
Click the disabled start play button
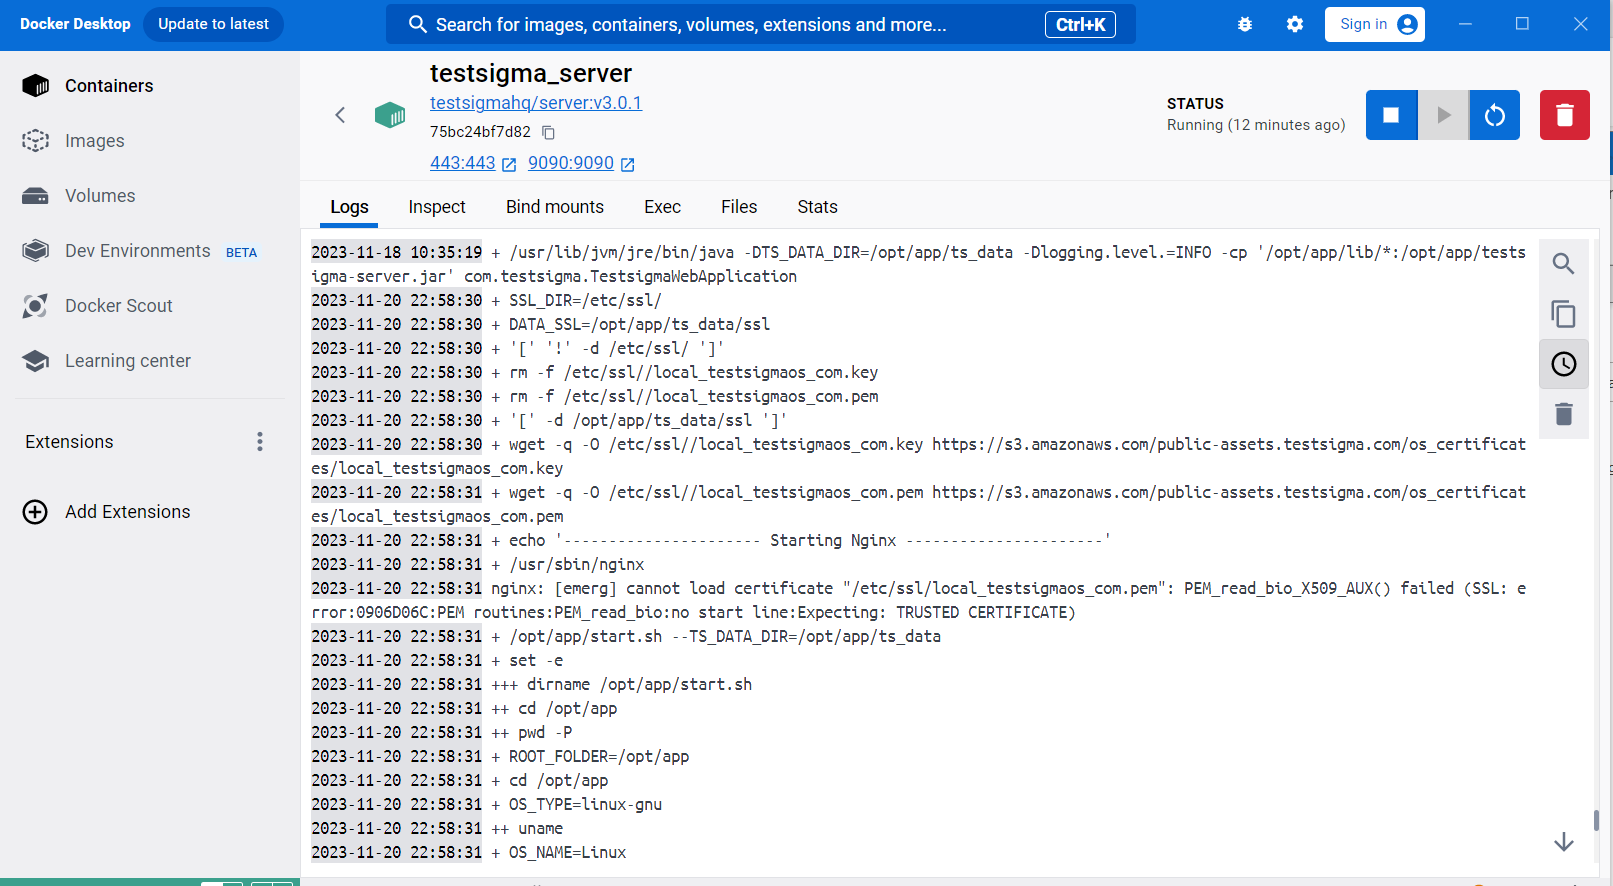pyautogui.click(x=1443, y=115)
